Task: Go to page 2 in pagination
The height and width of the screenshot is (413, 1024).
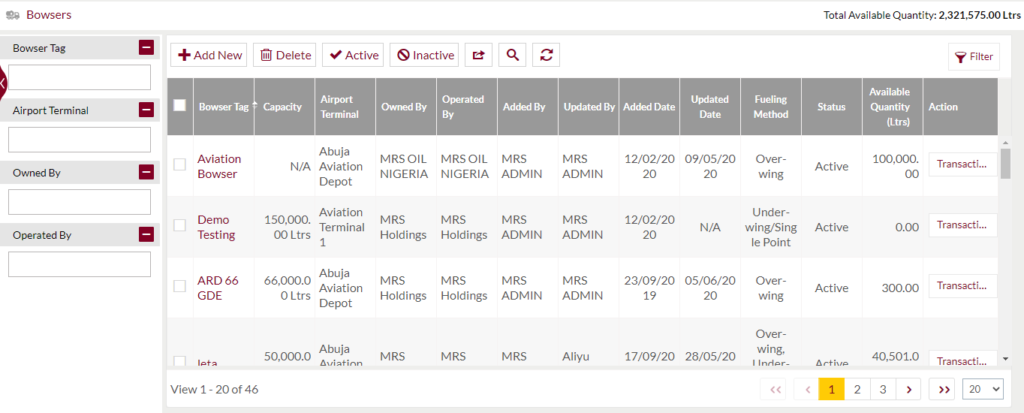Action: pyautogui.click(x=857, y=389)
